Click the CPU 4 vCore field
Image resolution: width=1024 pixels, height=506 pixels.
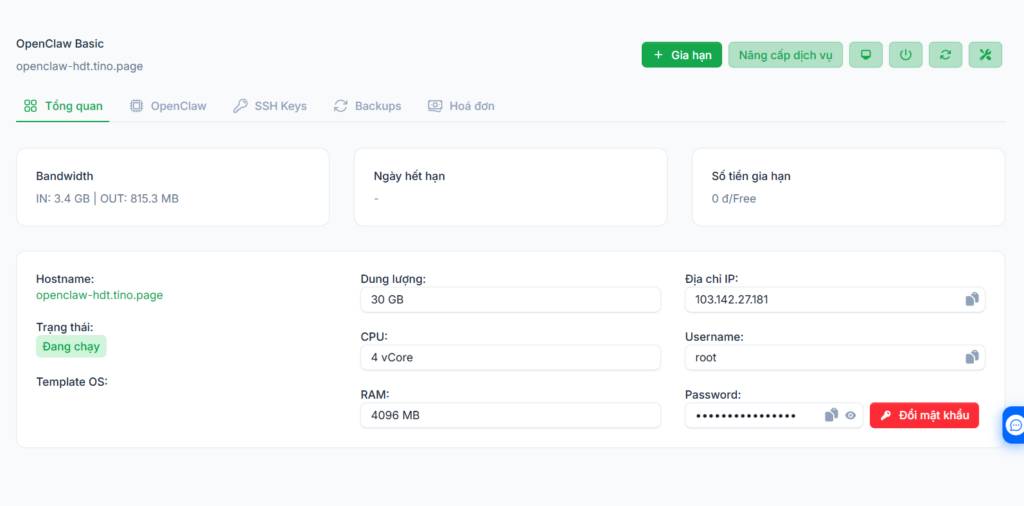pyautogui.click(x=510, y=357)
